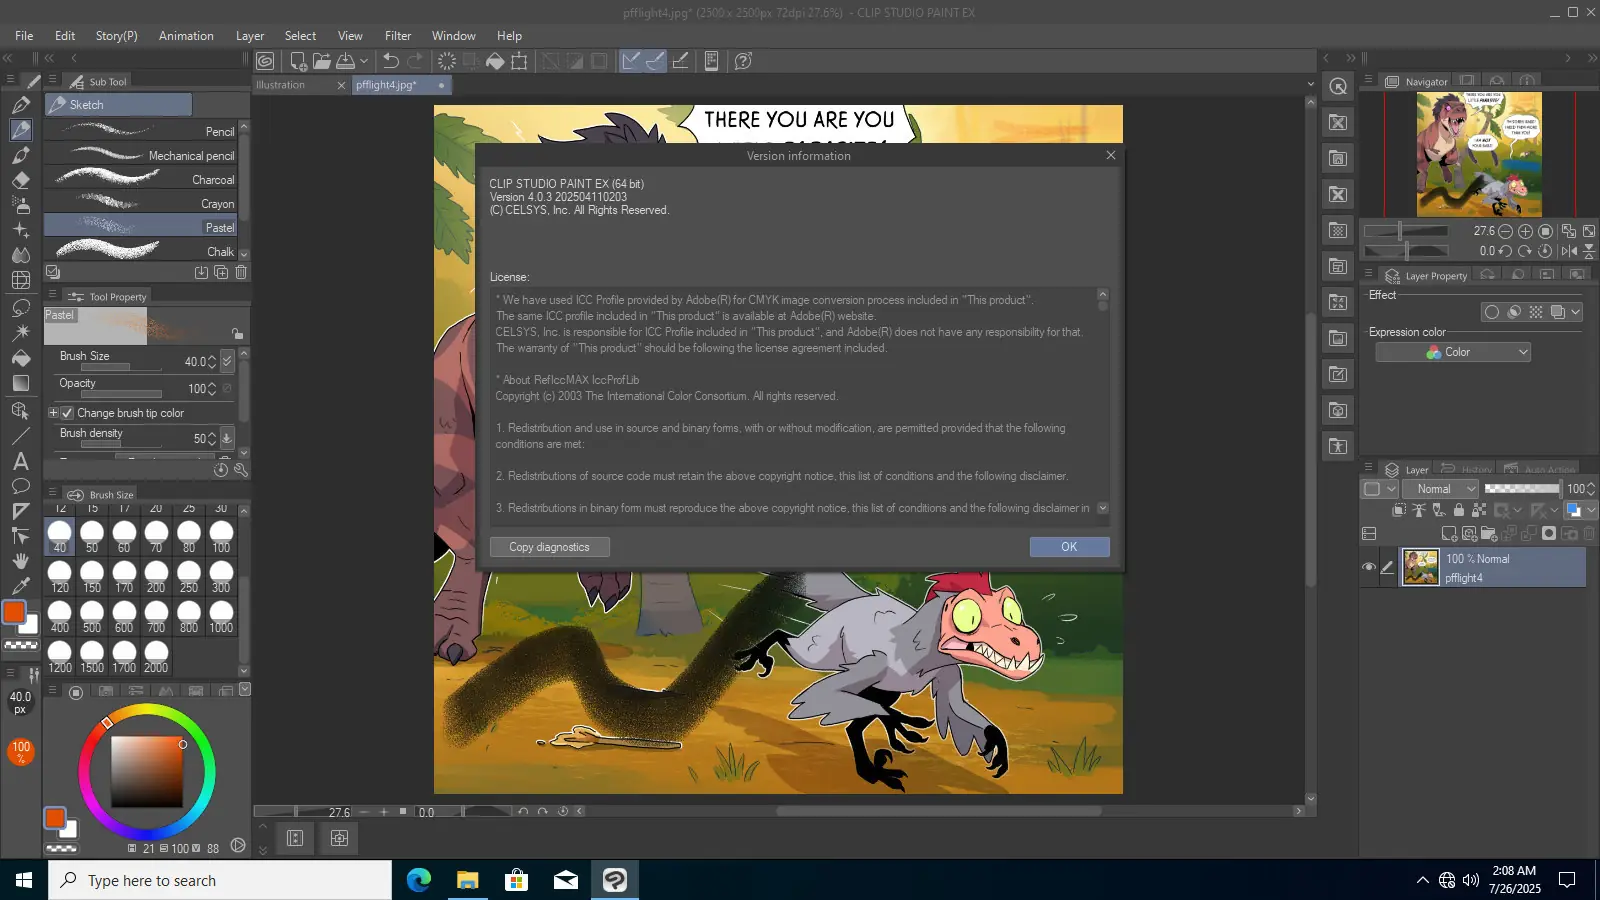Toggle Change brush tip color checkbox
This screenshot has width=1600, height=900.
click(67, 413)
